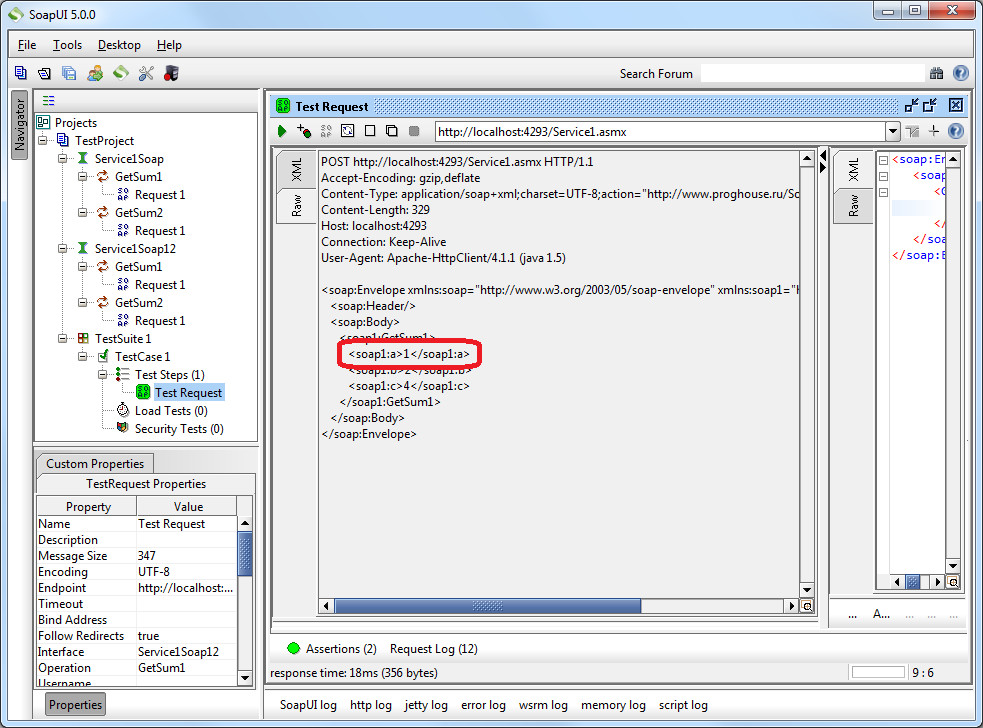Click the response editor horizontal scrollbar thumb

pyautogui.click(x=913, y=583)
